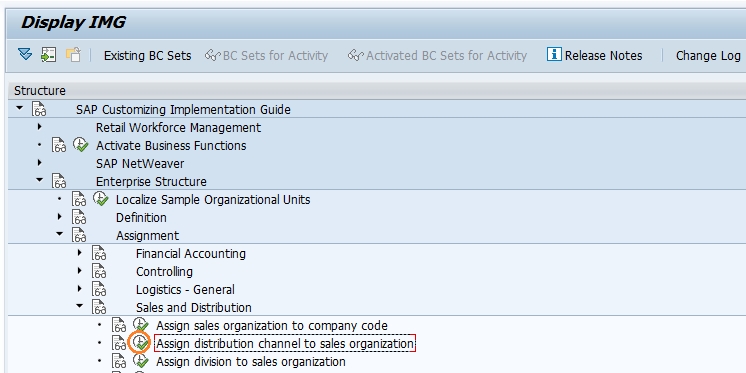The width and height of the screenshot is (746, 373).
Task: Expand the Financial Accounting node
Action: point(79,253)
